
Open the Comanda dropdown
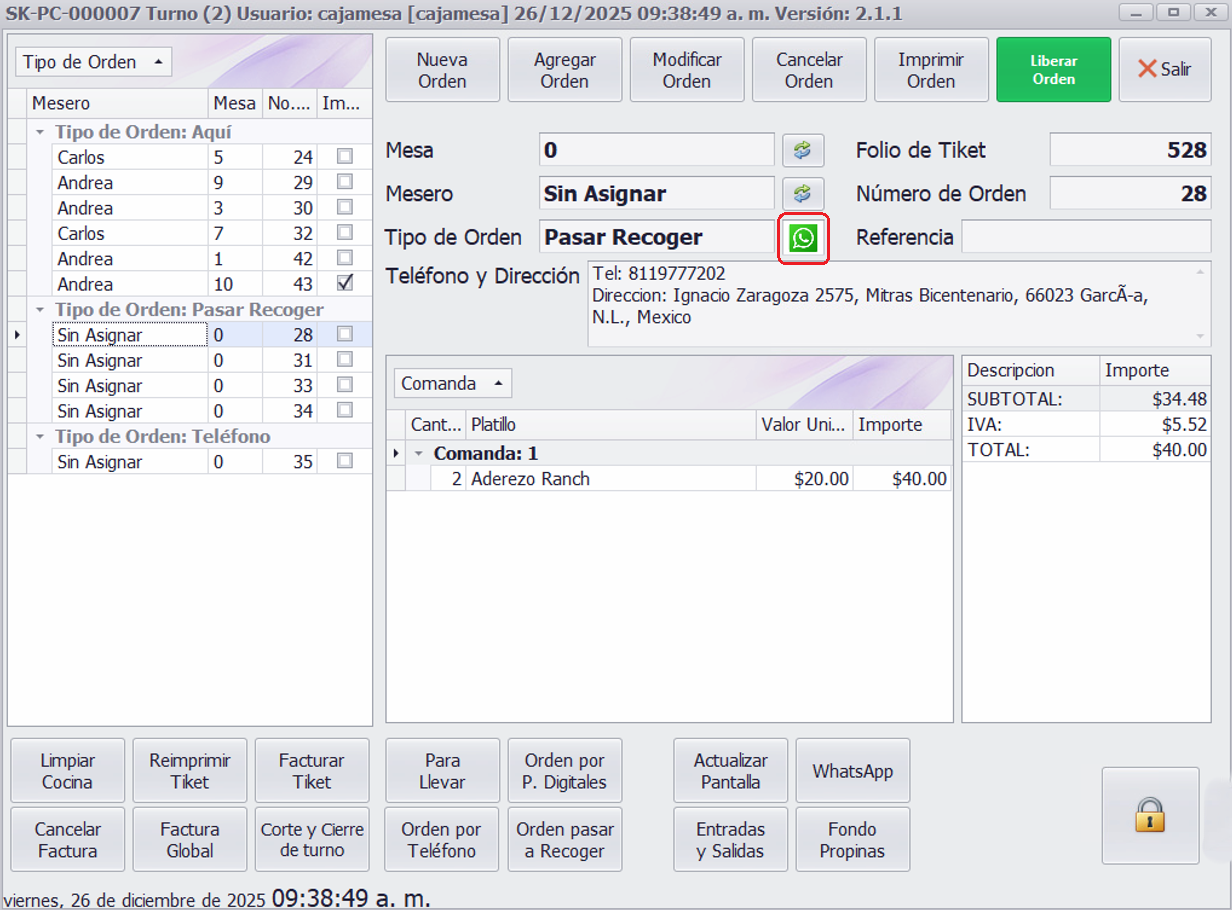(x=453, y=384)
